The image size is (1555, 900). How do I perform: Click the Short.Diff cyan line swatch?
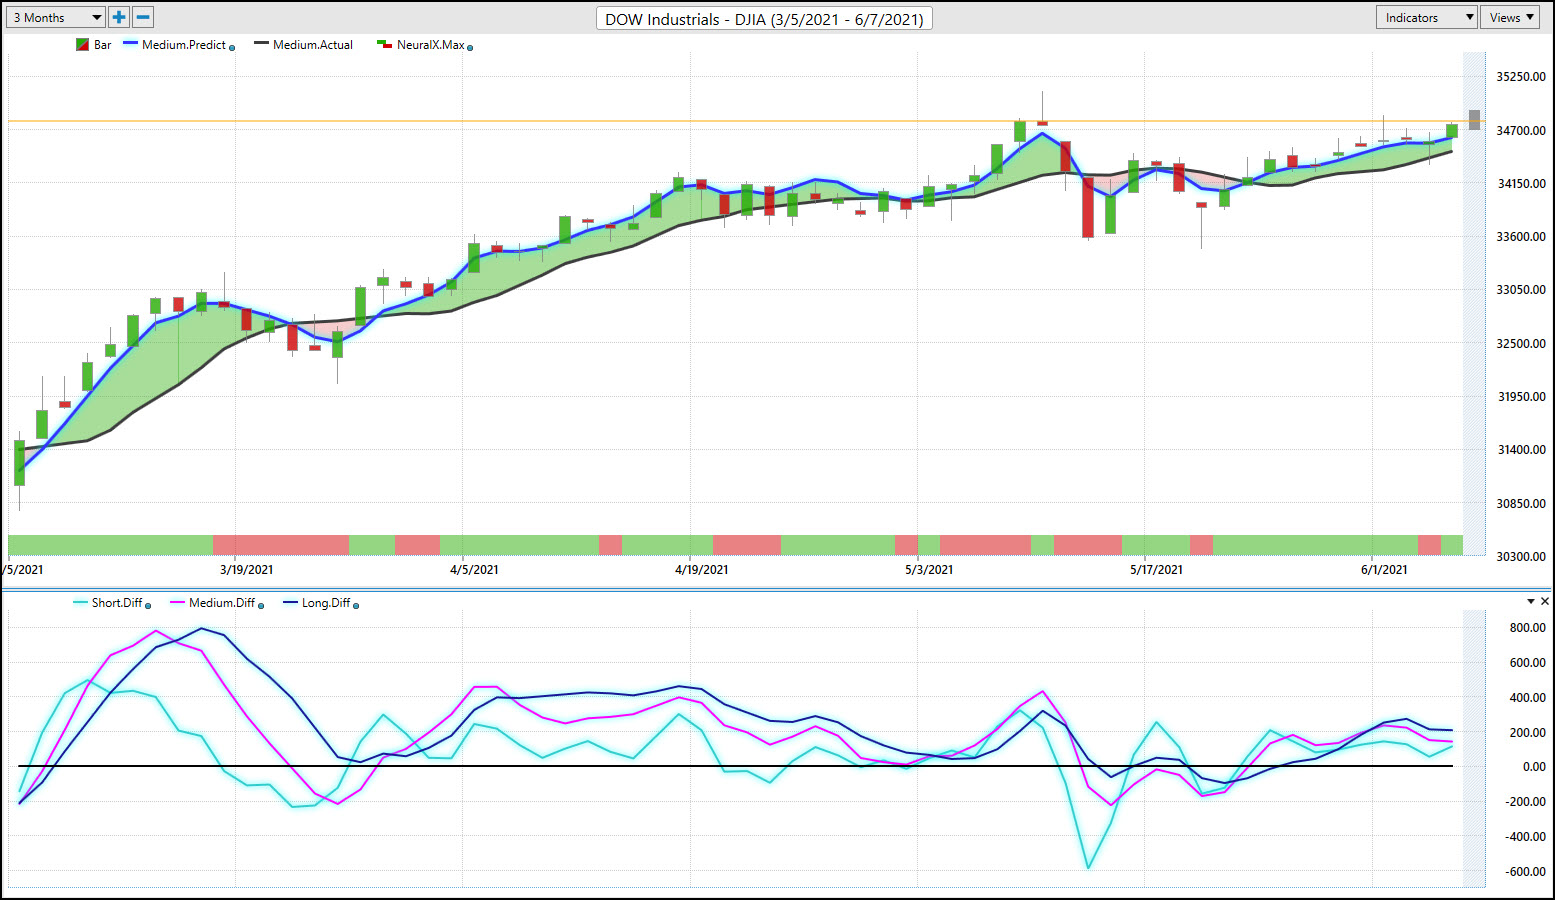click(x=80, y=602)
